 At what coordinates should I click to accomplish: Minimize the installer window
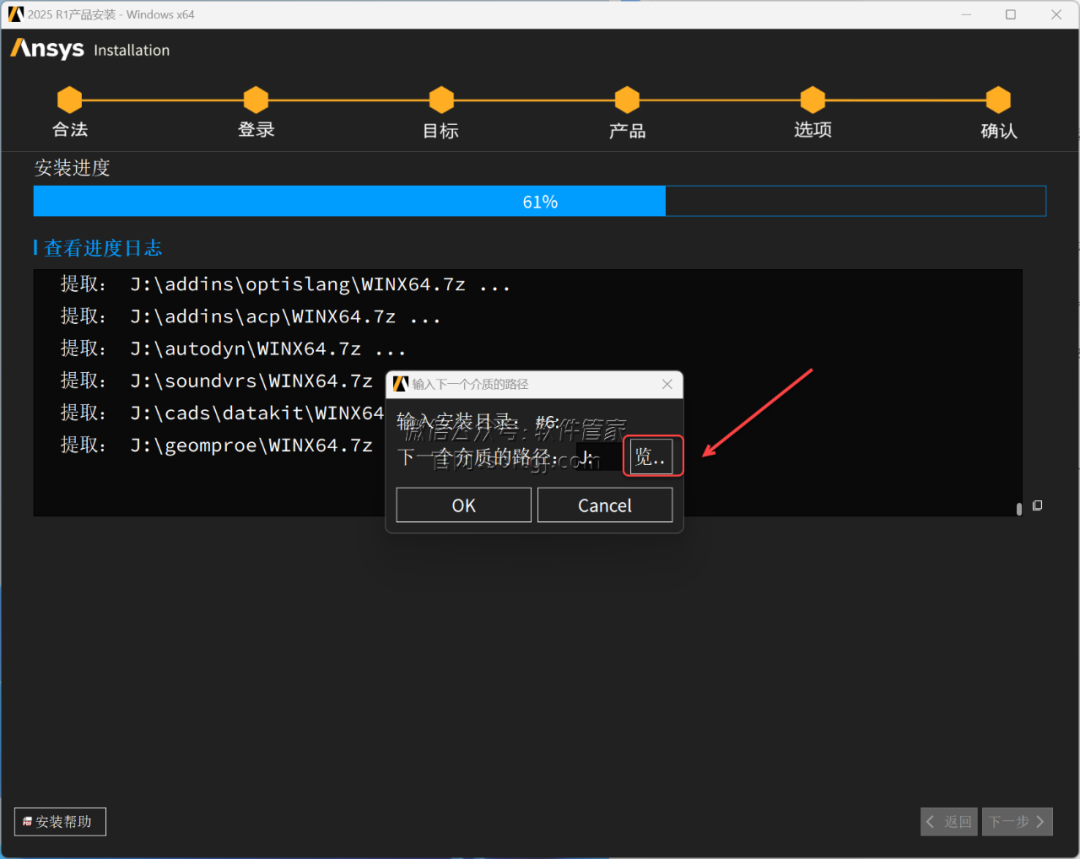[x=966, y=14]
